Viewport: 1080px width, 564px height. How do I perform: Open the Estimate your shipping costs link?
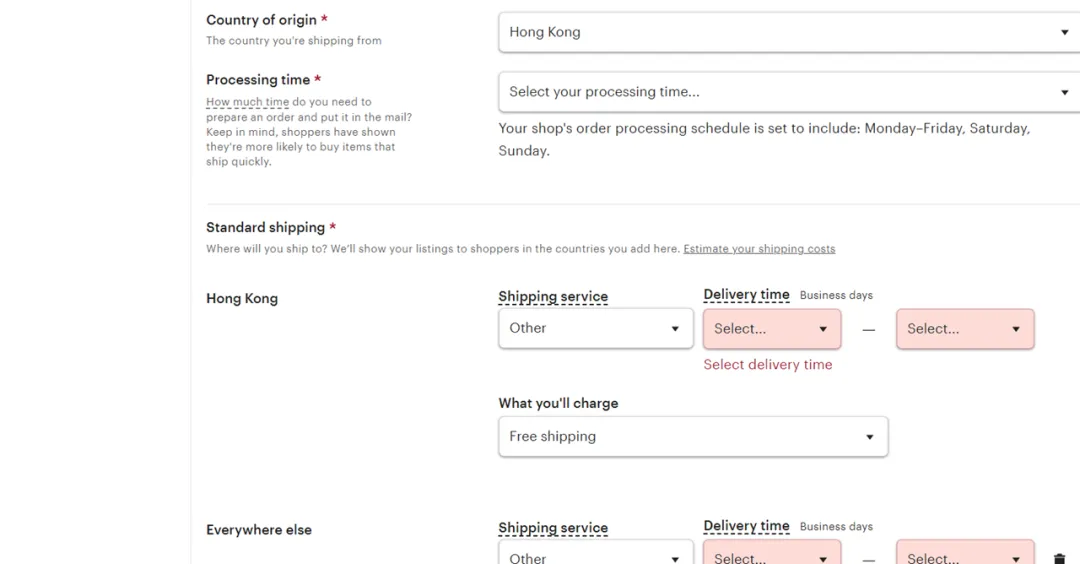click(x=759, y=249)
